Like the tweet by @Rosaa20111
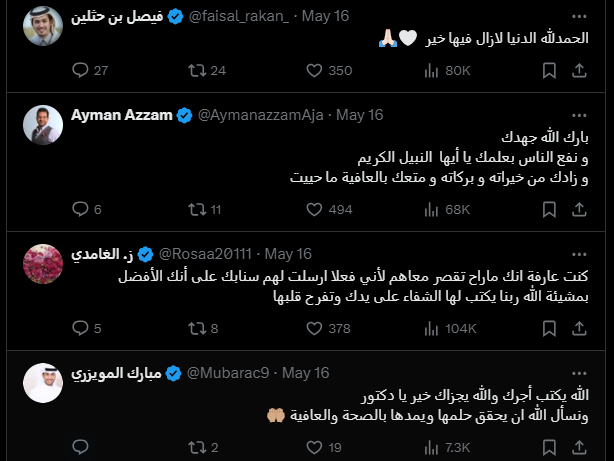 (315, 328)
